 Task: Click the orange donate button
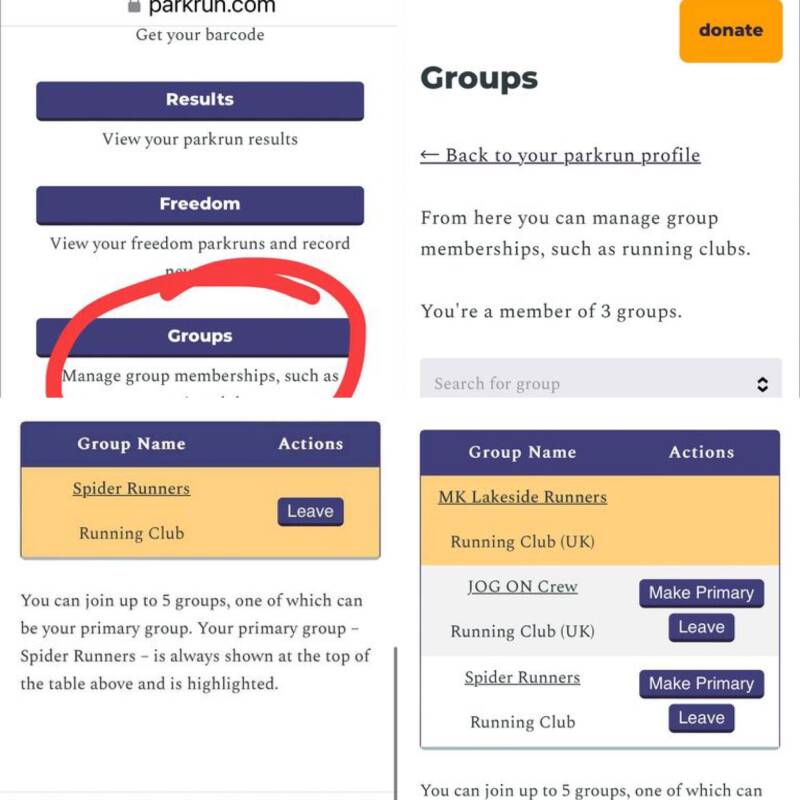(x=730, y=30)
